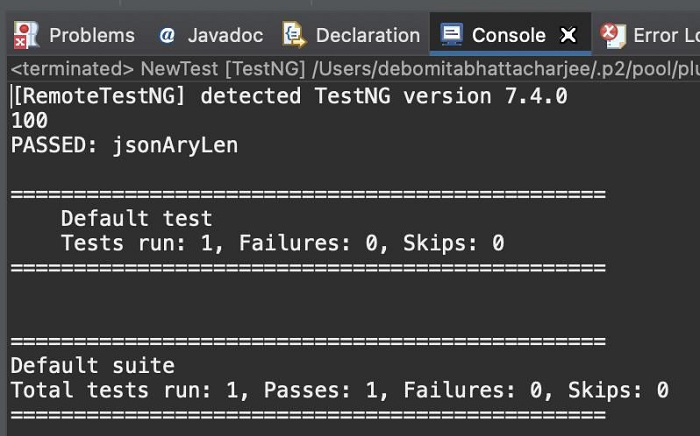
Task: Click the Total tests run line
Action: [x=339, y=390]
